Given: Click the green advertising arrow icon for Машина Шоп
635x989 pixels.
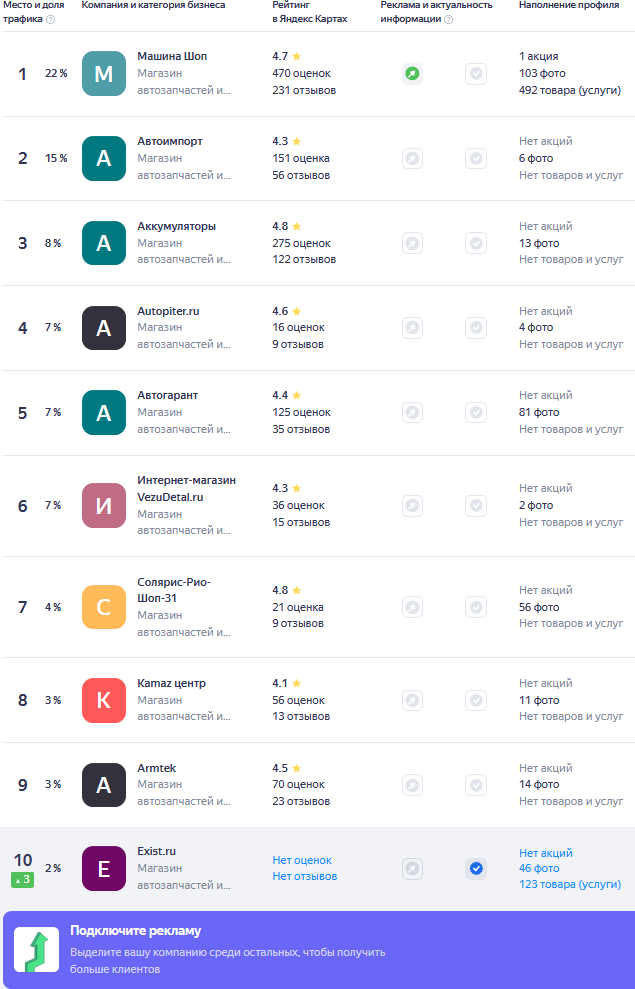Looking at the screenshot, I should (412, 74).
